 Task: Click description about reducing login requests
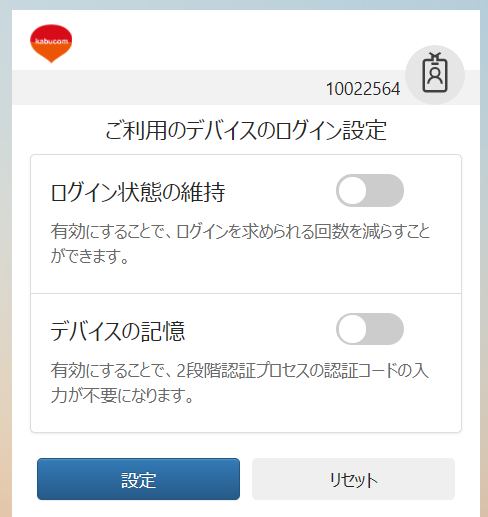[240, 244]
